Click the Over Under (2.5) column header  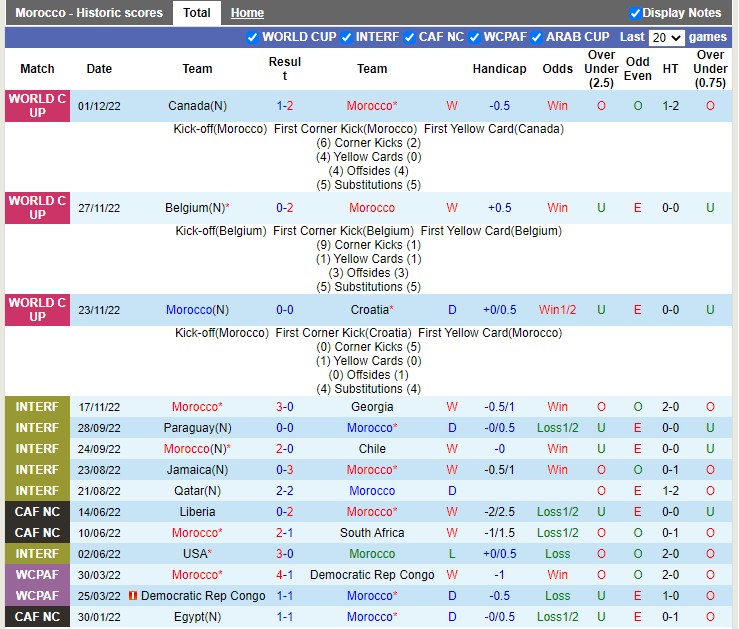(x=601, y=69)
